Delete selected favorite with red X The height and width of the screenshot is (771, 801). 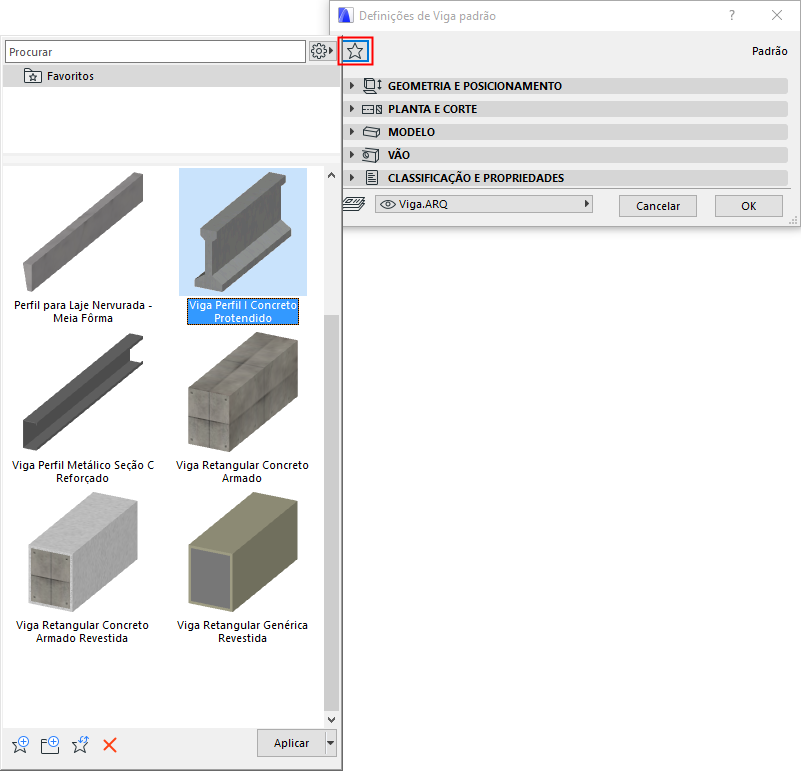coord(110,745)
